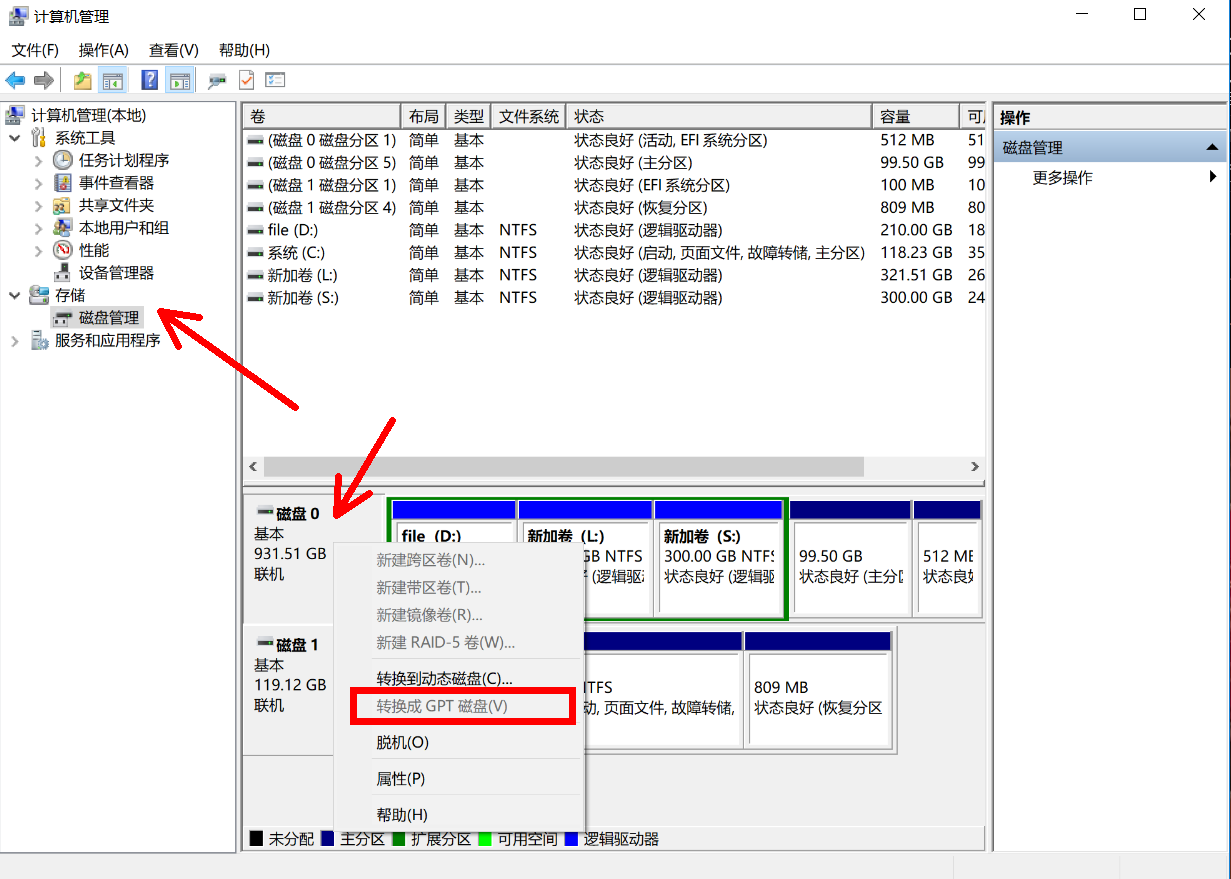Image resolution: width=1231 pixels, height=879 pixels.
Task: Select the 磁盘 1 磁盘分区 4 row
Action: pyautogui.click(x=614, y=208)
